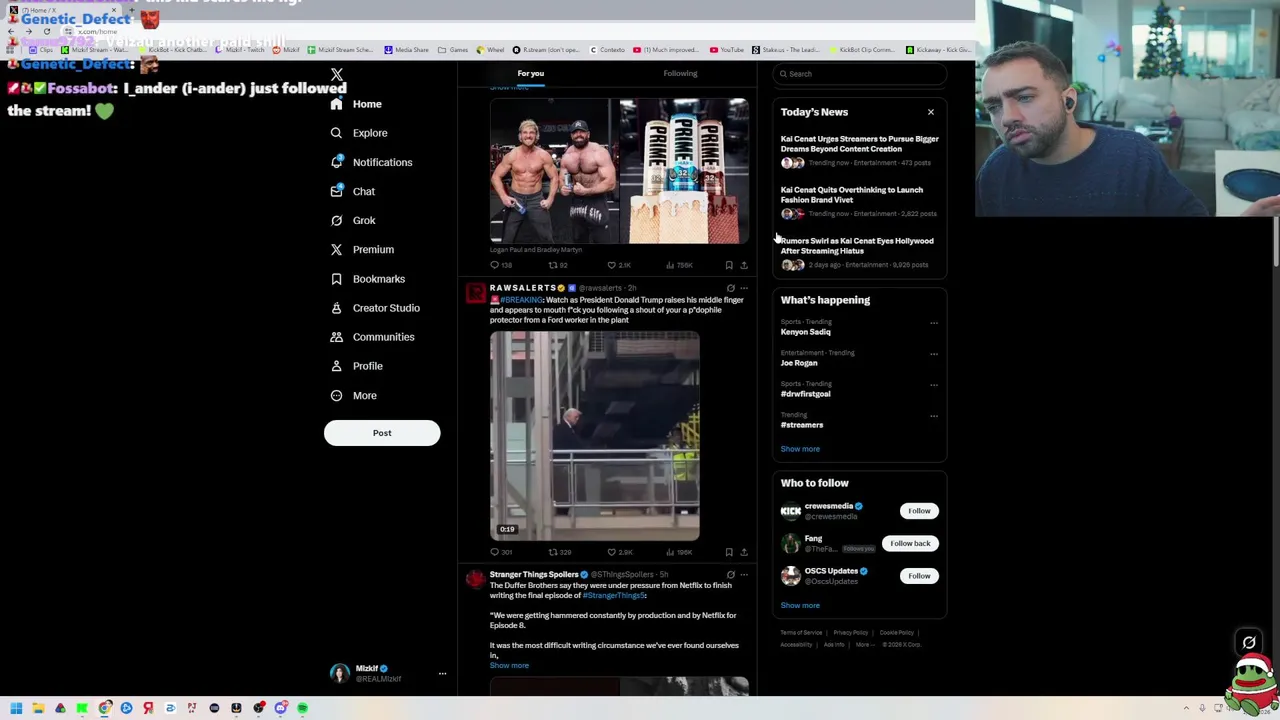Reply to the rawsalerts Trump post

500,552
